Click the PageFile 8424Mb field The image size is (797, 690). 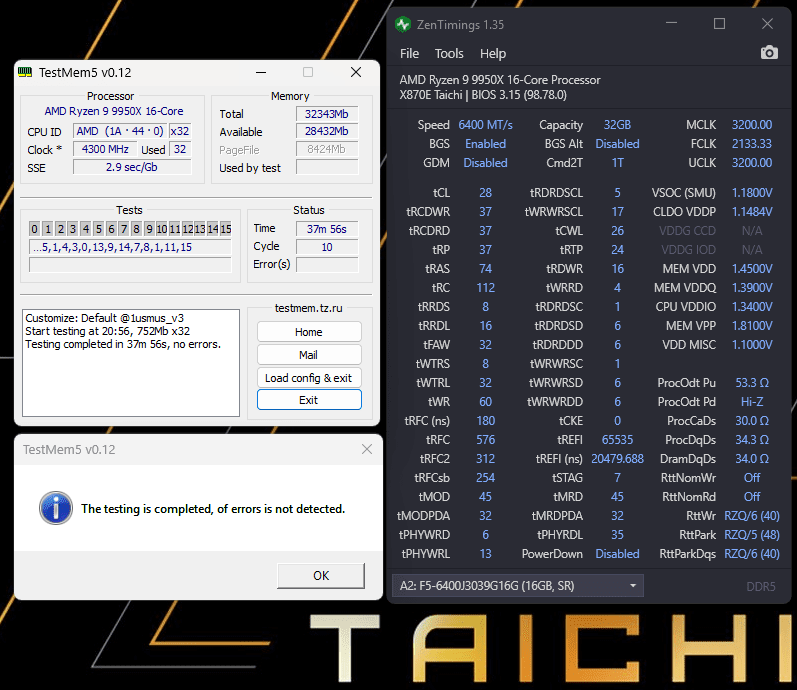(x=327, y=149)
